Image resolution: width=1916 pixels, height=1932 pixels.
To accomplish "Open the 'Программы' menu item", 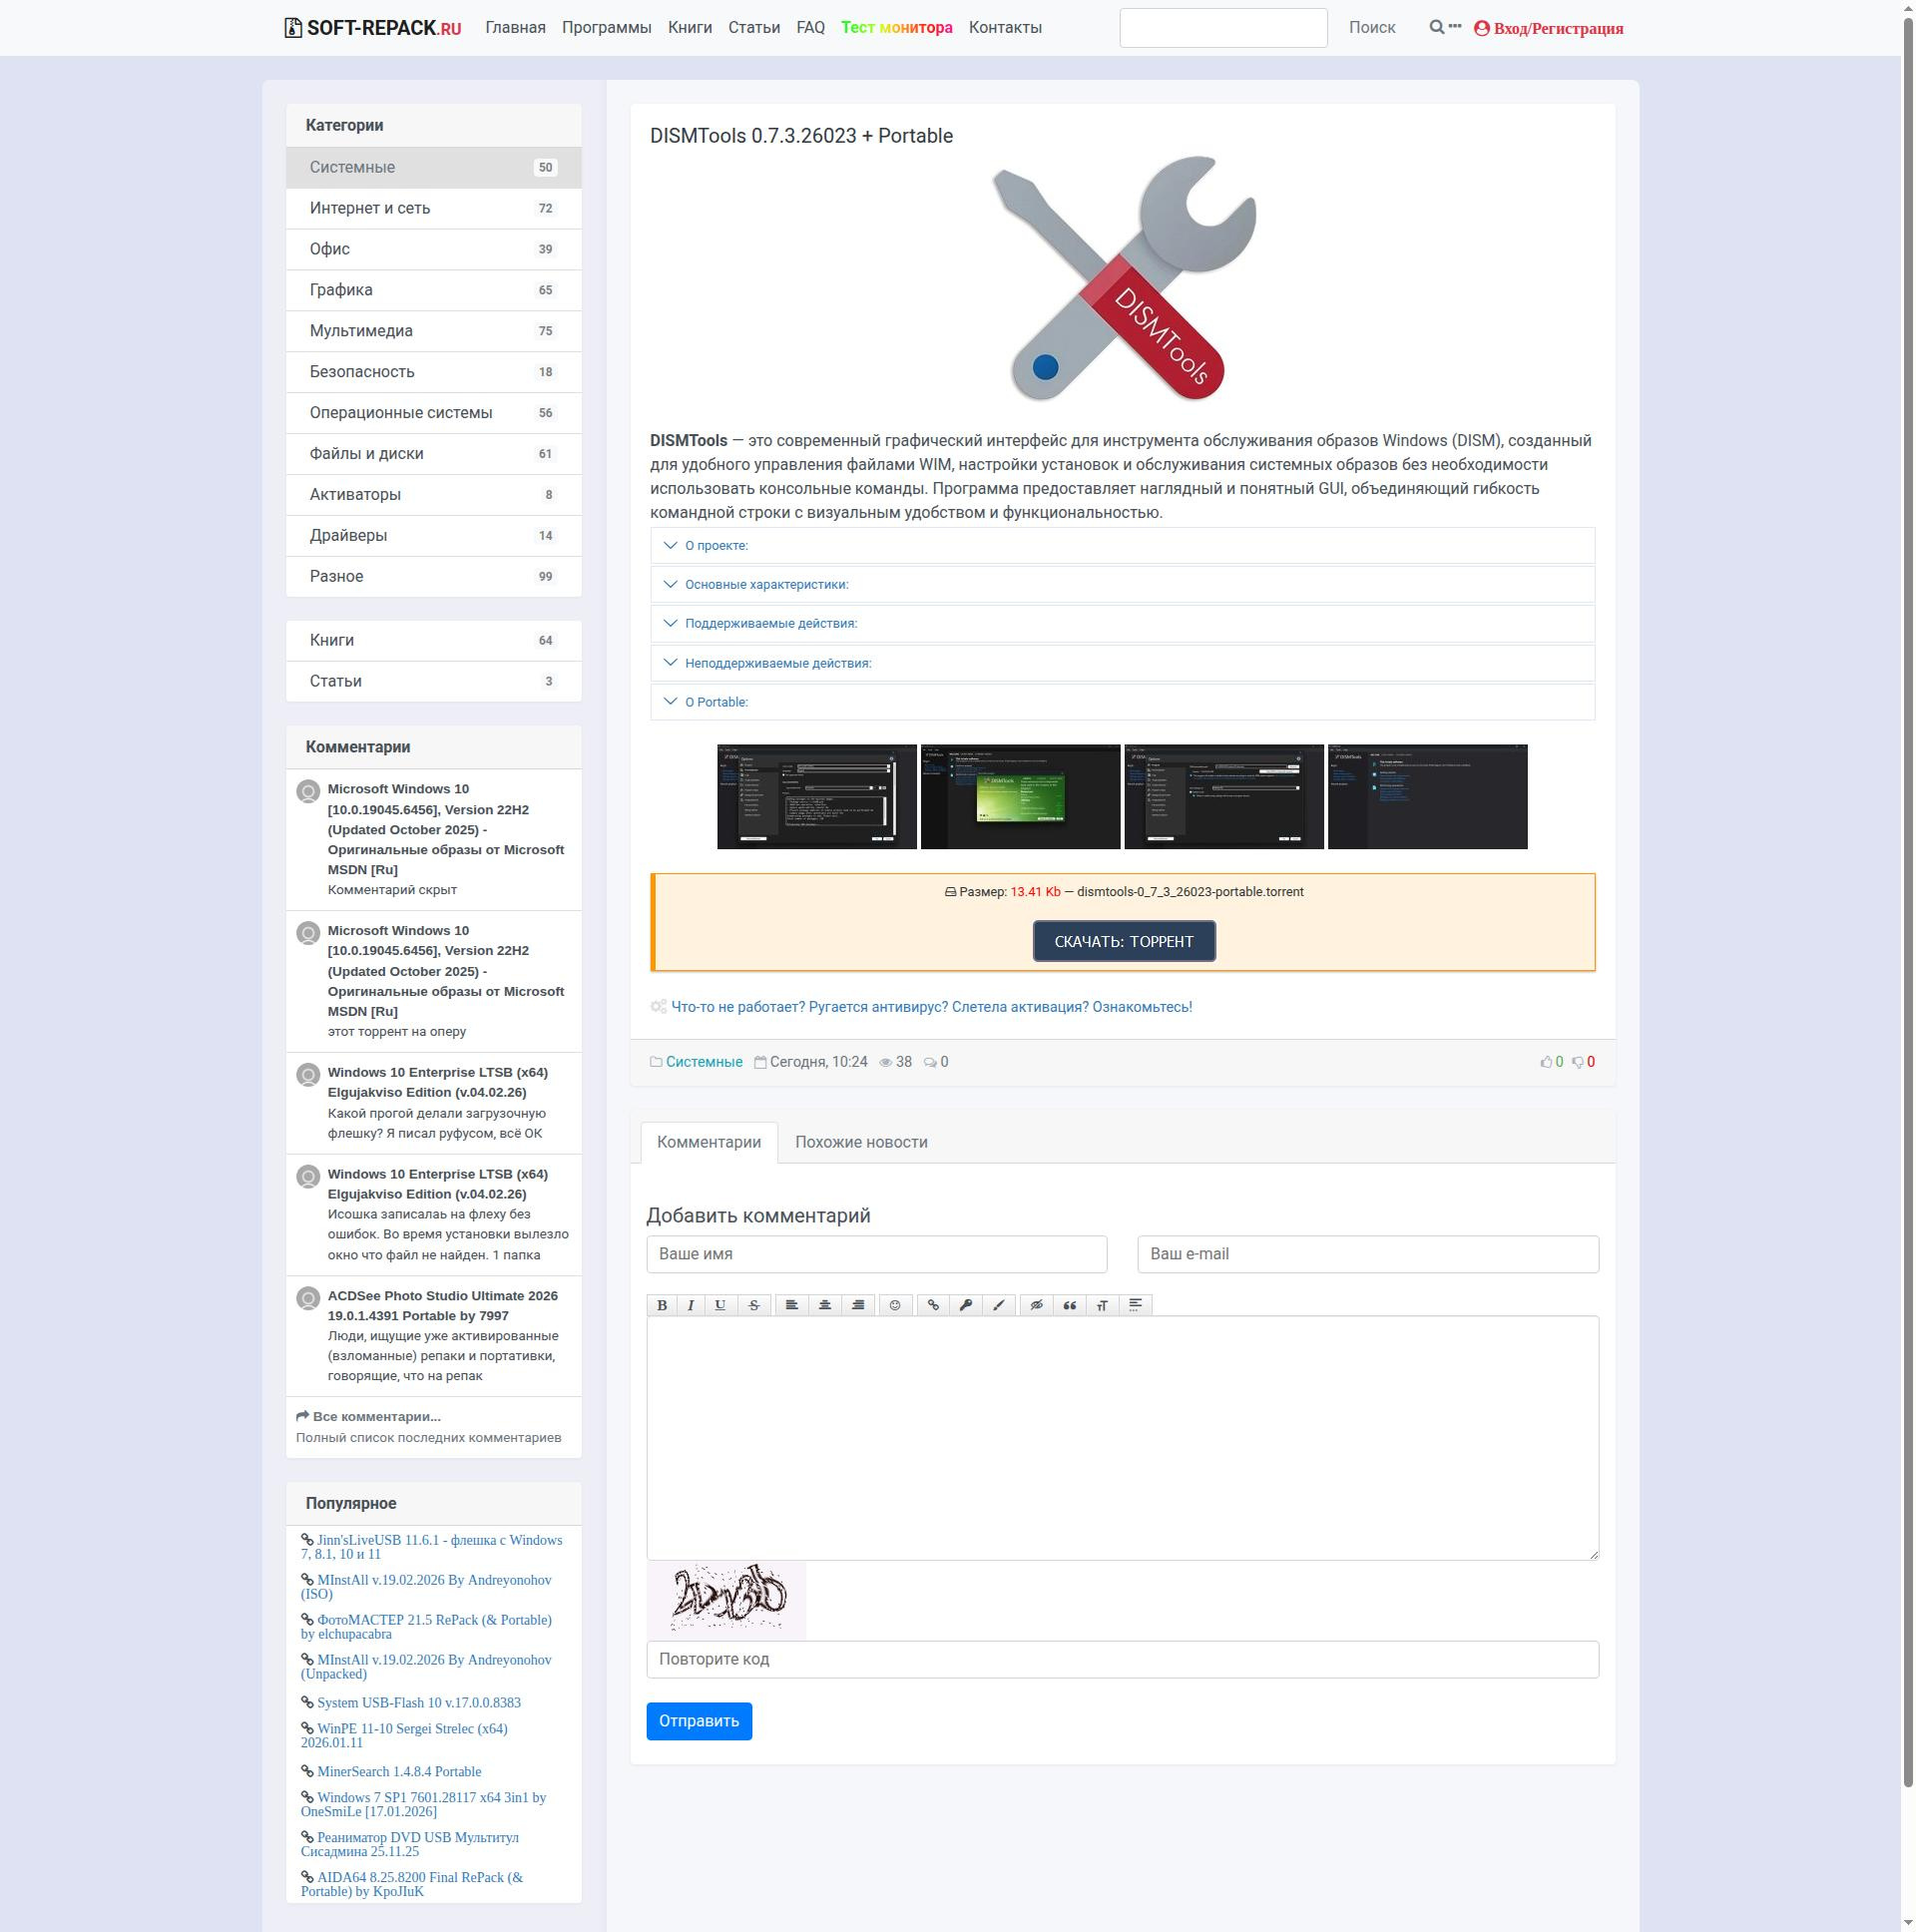I will (606, 27).
